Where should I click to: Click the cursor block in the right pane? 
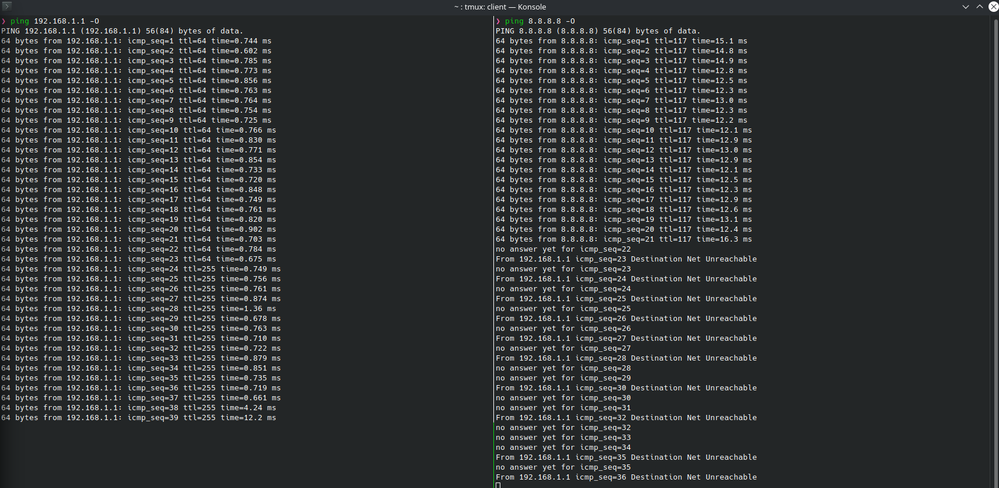[498, 485]
